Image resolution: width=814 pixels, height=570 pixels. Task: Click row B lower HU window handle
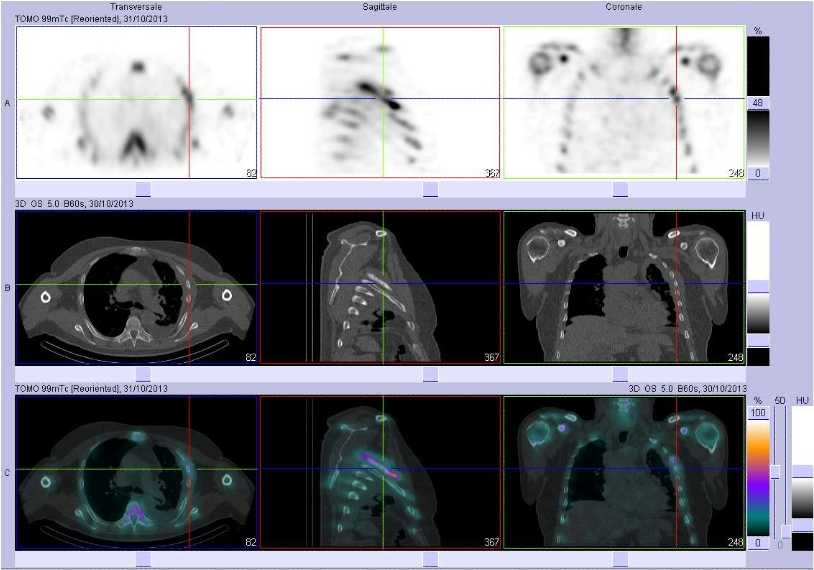758,341
